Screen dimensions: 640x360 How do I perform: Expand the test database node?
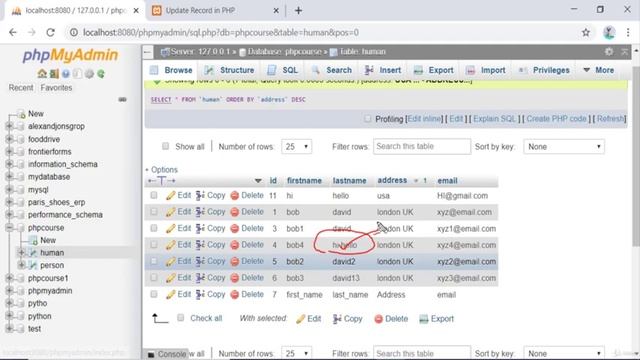click(x=9, y=329)
